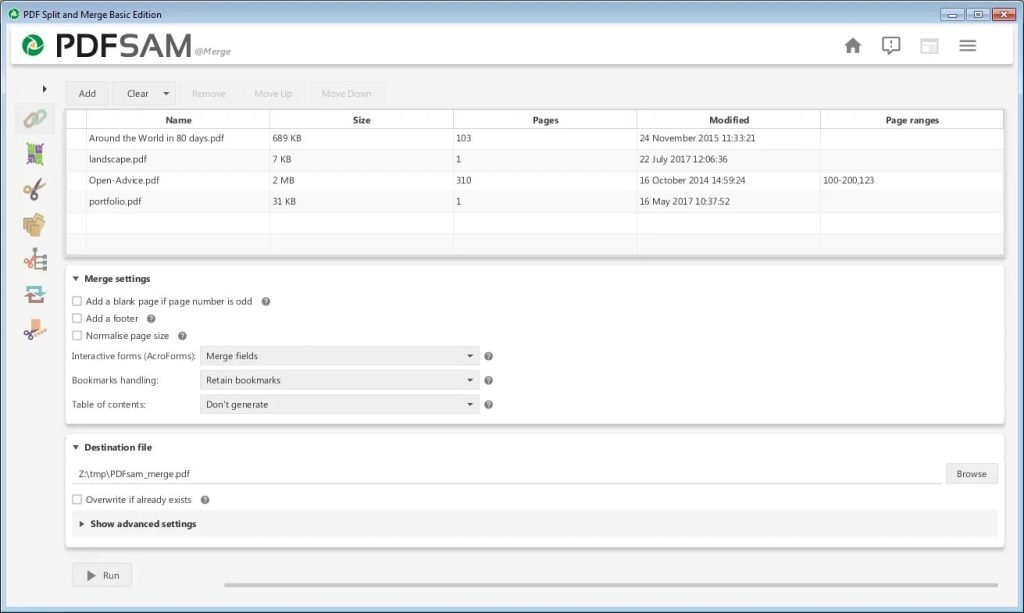Screen dimensions: 1024x613
Task: Select the Open-Advice.pdf row
Action: pos(535,180)
